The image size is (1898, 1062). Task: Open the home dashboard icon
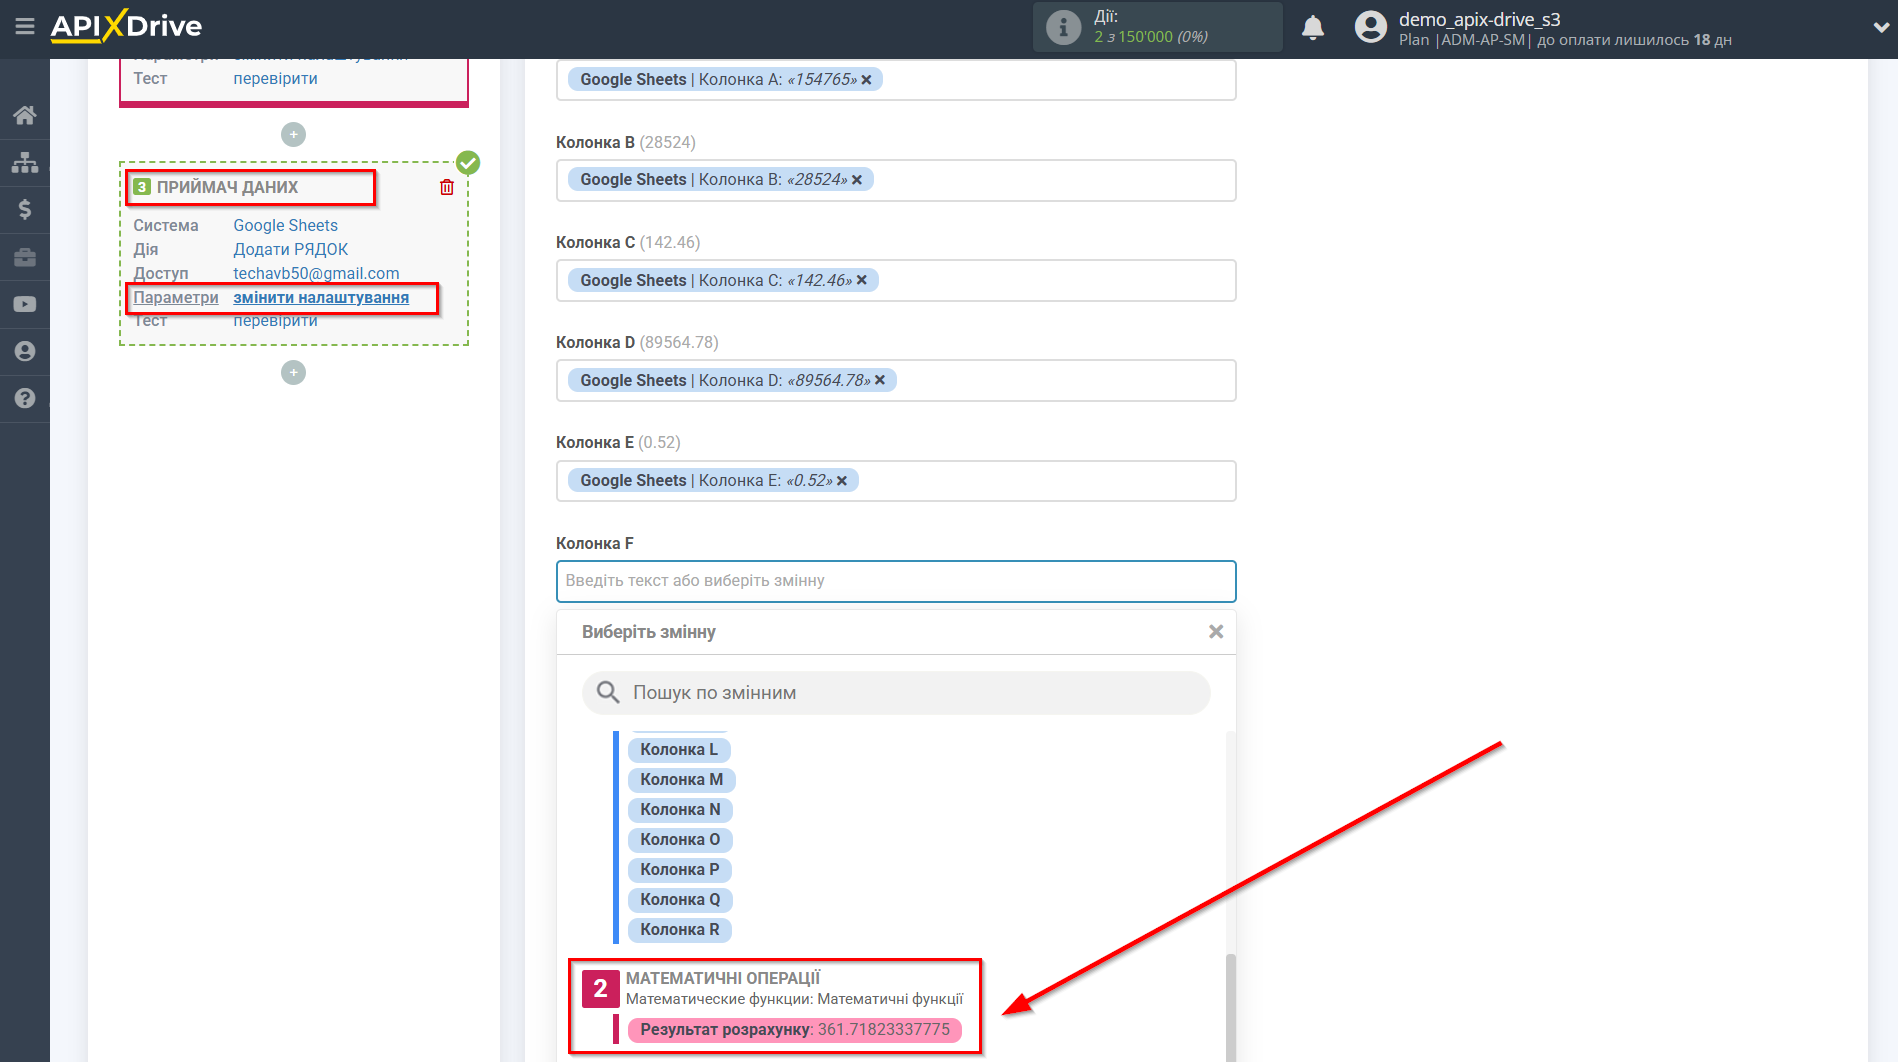point(25,115)
